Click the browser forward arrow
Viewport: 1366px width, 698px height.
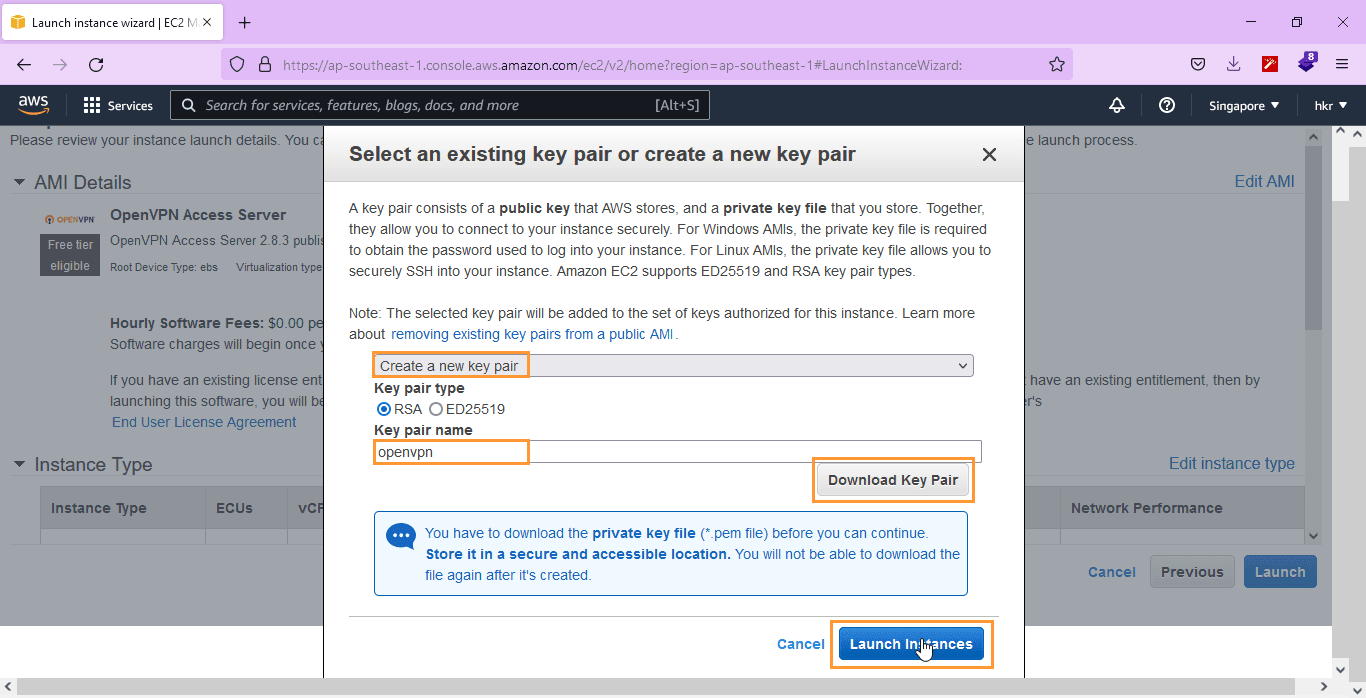point(60,64)
